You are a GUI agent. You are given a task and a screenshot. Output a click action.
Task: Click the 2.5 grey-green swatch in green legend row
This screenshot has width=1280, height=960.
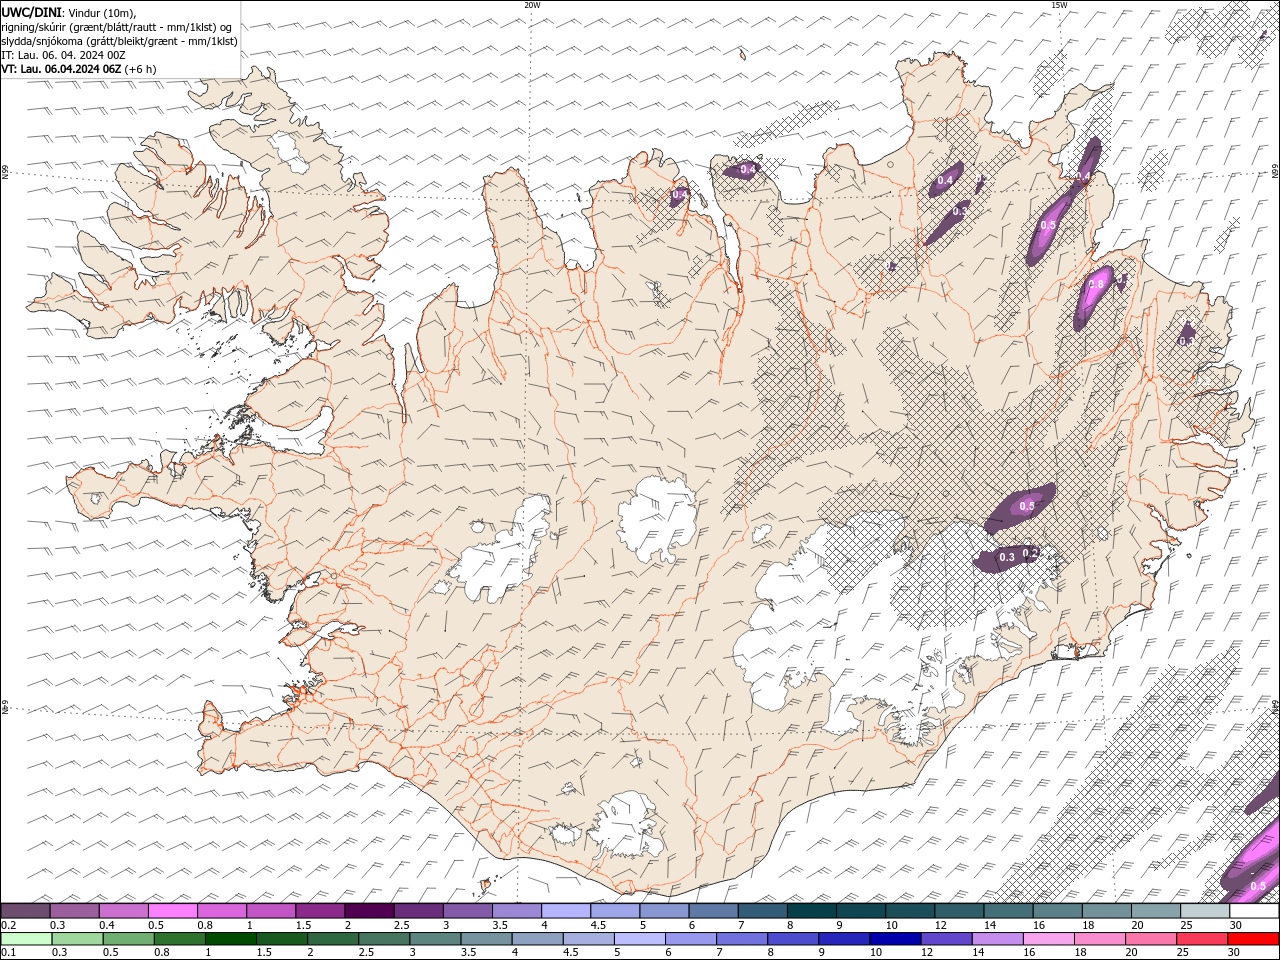(383, 939)
